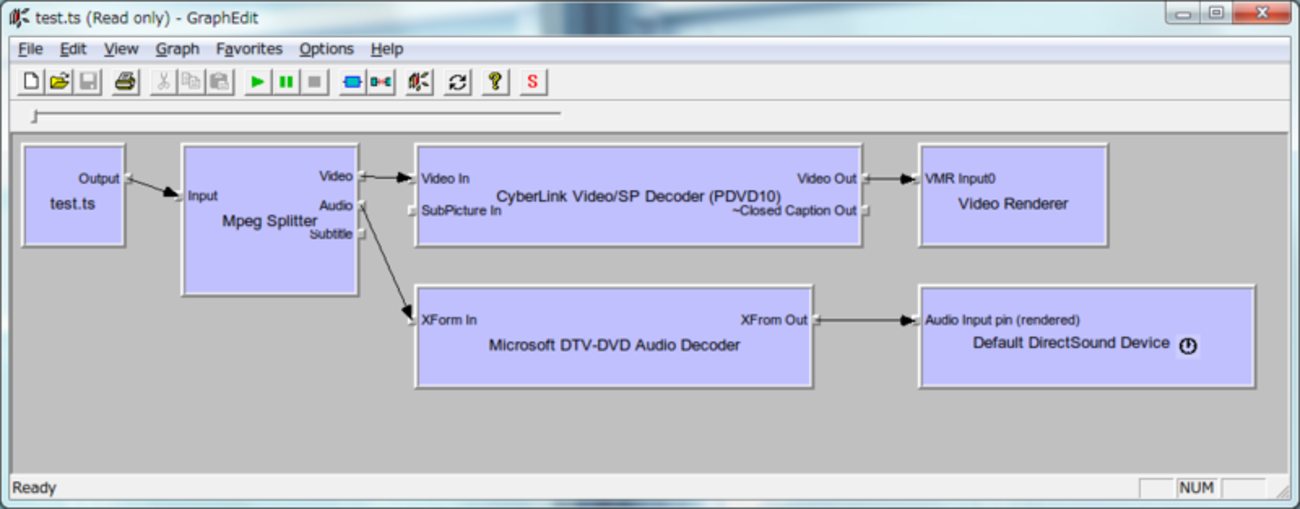Play the graph with the green arrow
1300x509 pixels.
pyautogui.click(x=258, y=82)
